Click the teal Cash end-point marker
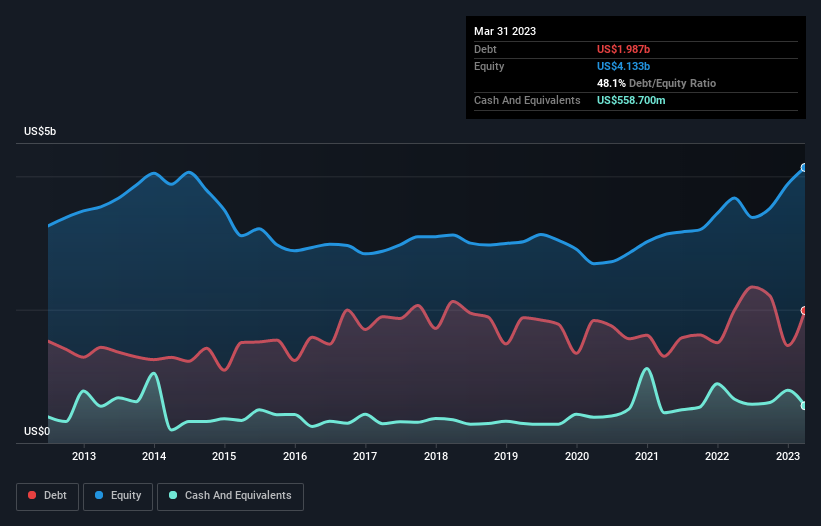The height and width of the screenshot is (526, 821). pos(804,406)
